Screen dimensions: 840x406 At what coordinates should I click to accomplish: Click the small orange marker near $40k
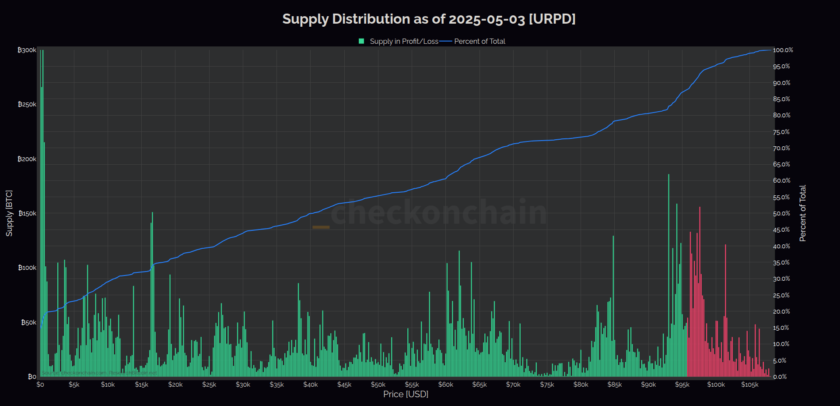coord(321,228)
